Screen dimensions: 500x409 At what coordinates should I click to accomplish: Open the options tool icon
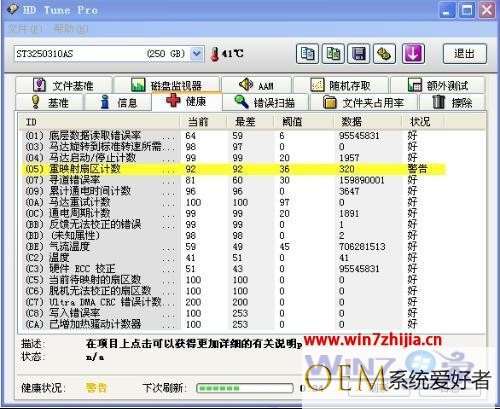[x=384, y=53]
